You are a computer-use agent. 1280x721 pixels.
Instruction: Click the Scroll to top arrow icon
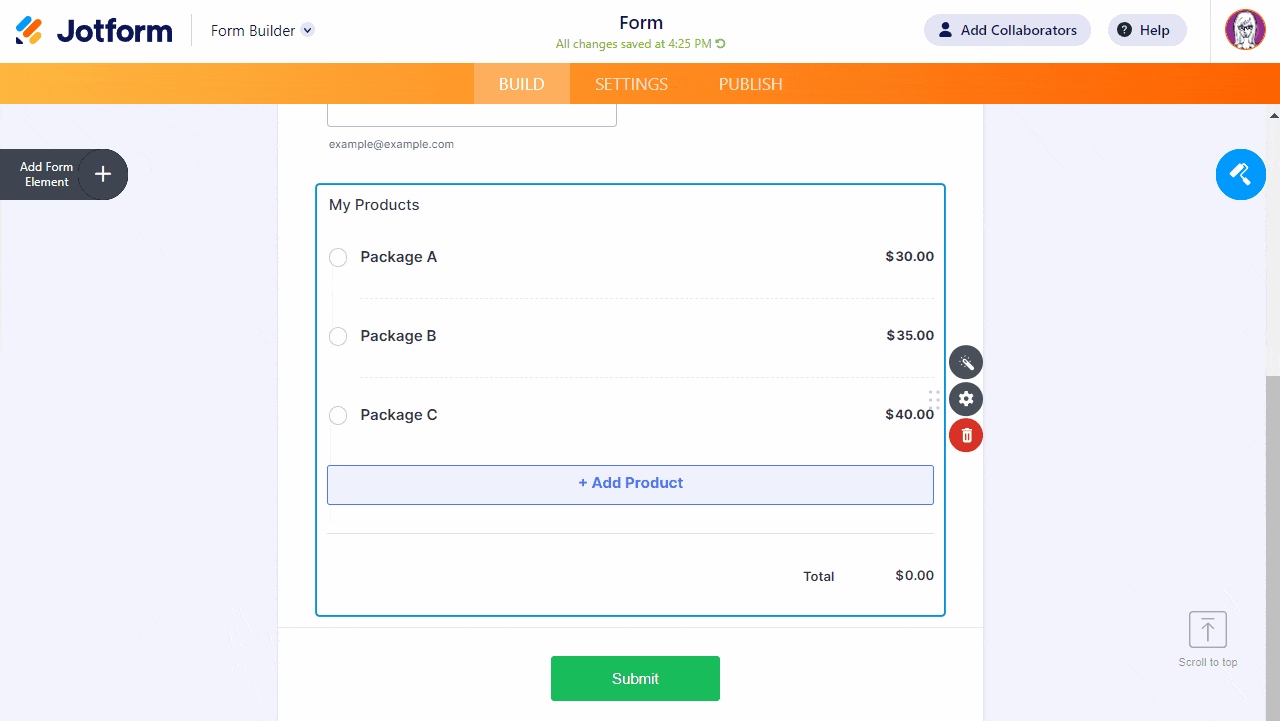coord(1208,630)
